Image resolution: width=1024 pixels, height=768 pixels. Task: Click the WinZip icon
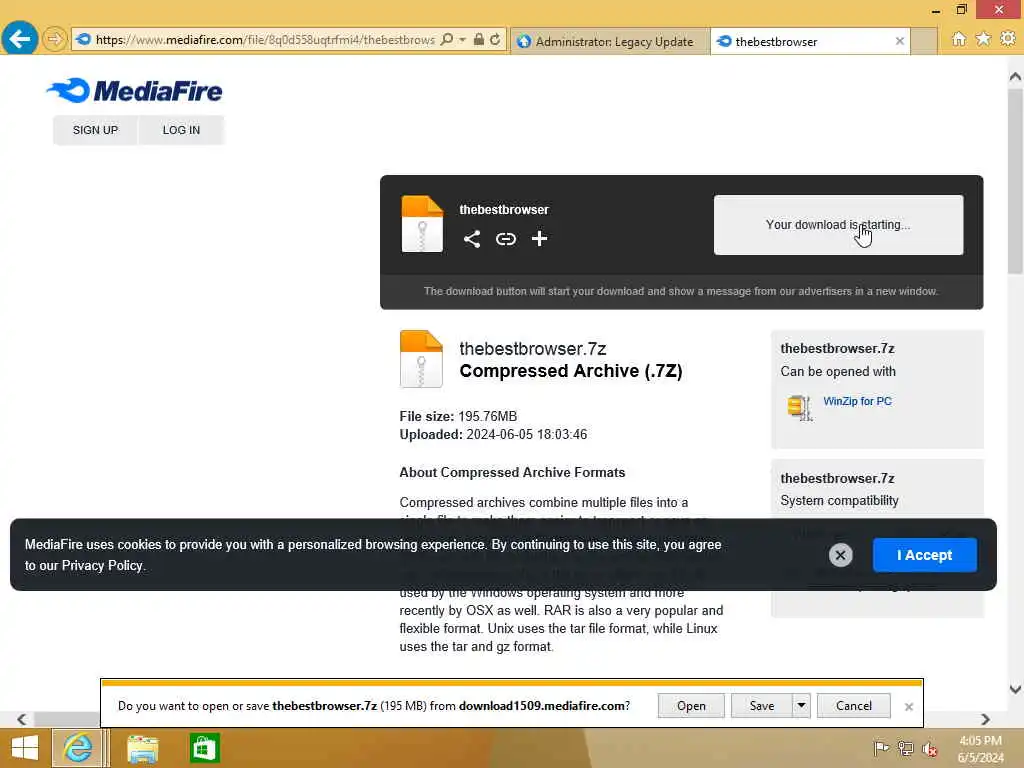coord(800,408)
